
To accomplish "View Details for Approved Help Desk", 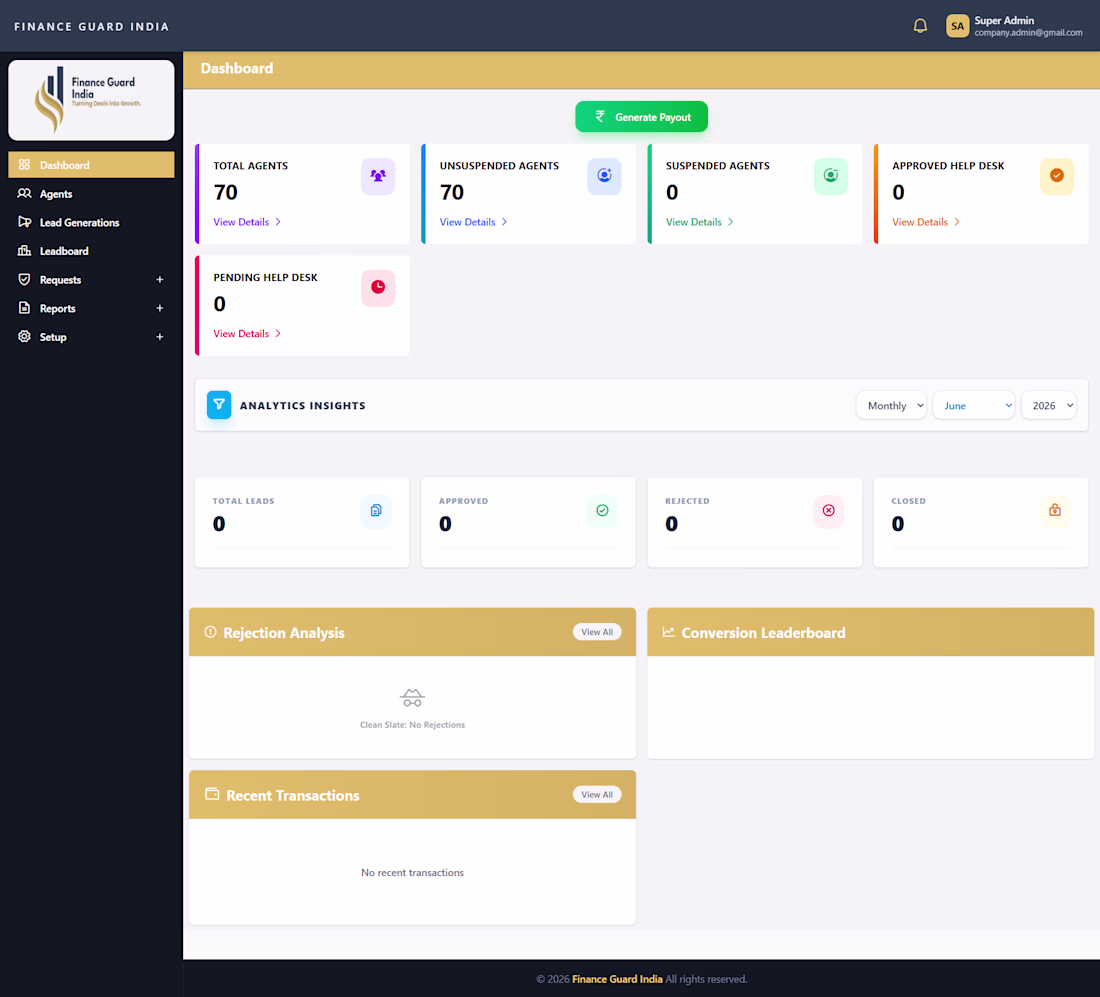I will coord(926,222).
